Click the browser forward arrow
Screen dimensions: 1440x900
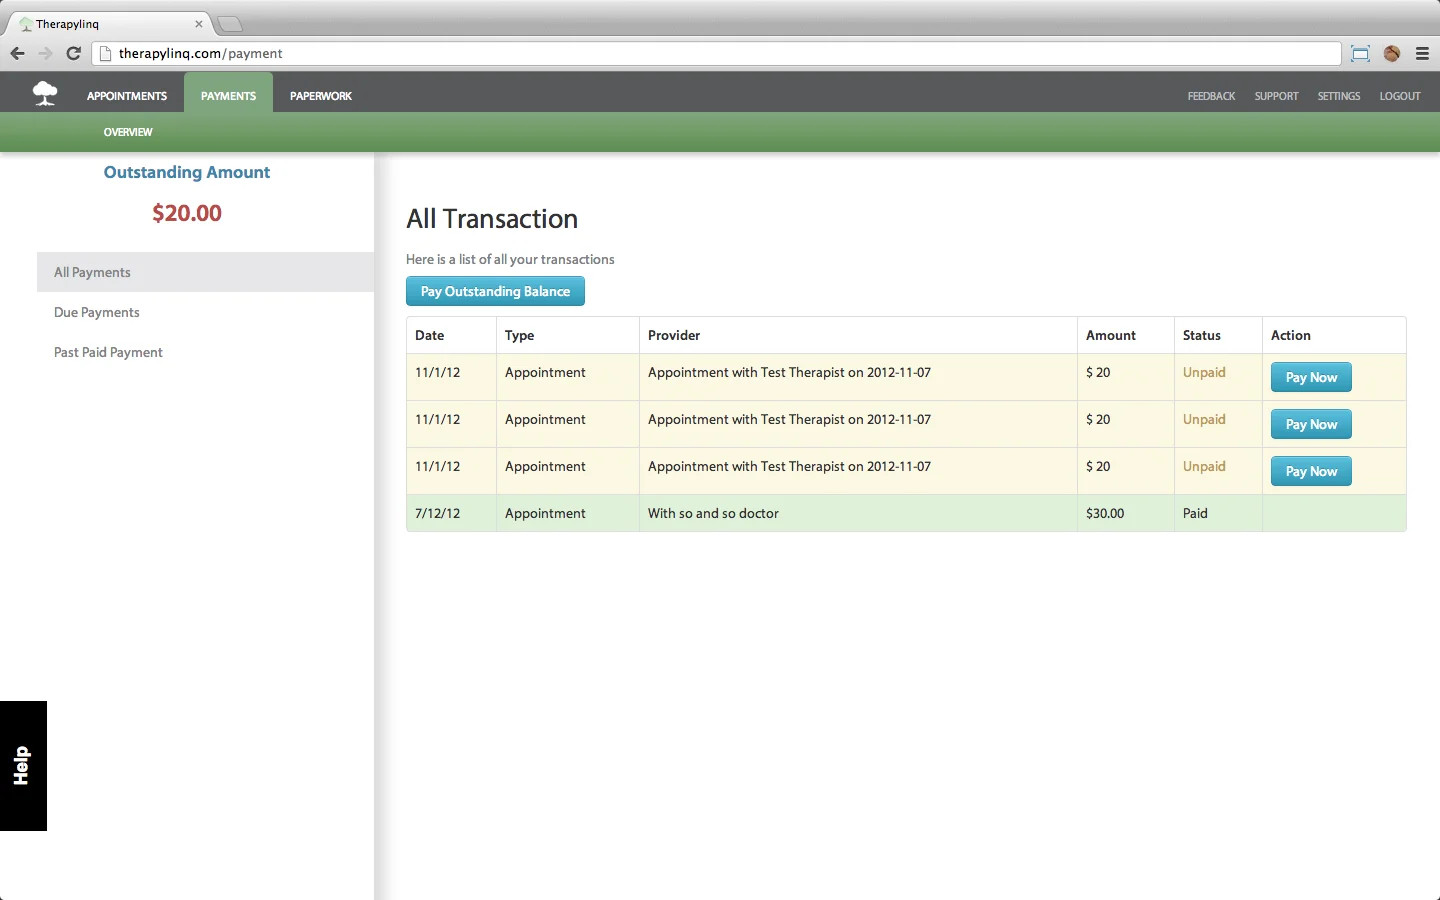coord(45,54)
